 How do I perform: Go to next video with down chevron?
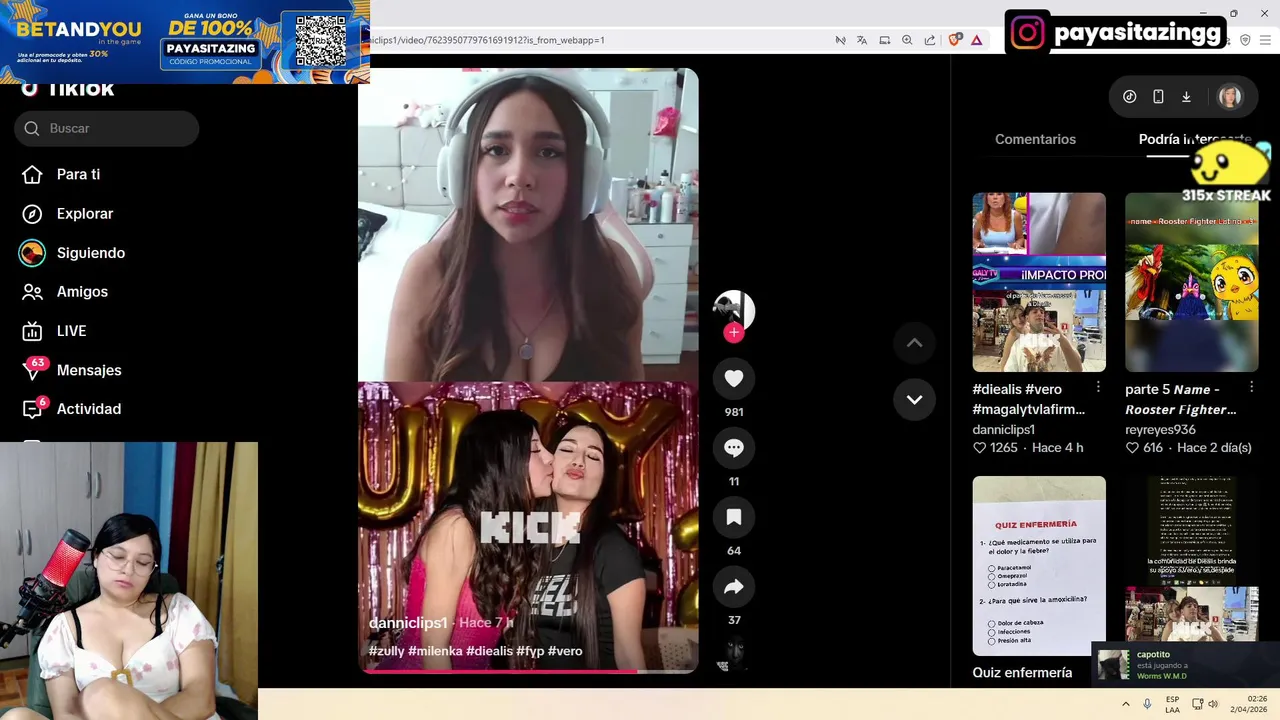[x=914, y=399]
